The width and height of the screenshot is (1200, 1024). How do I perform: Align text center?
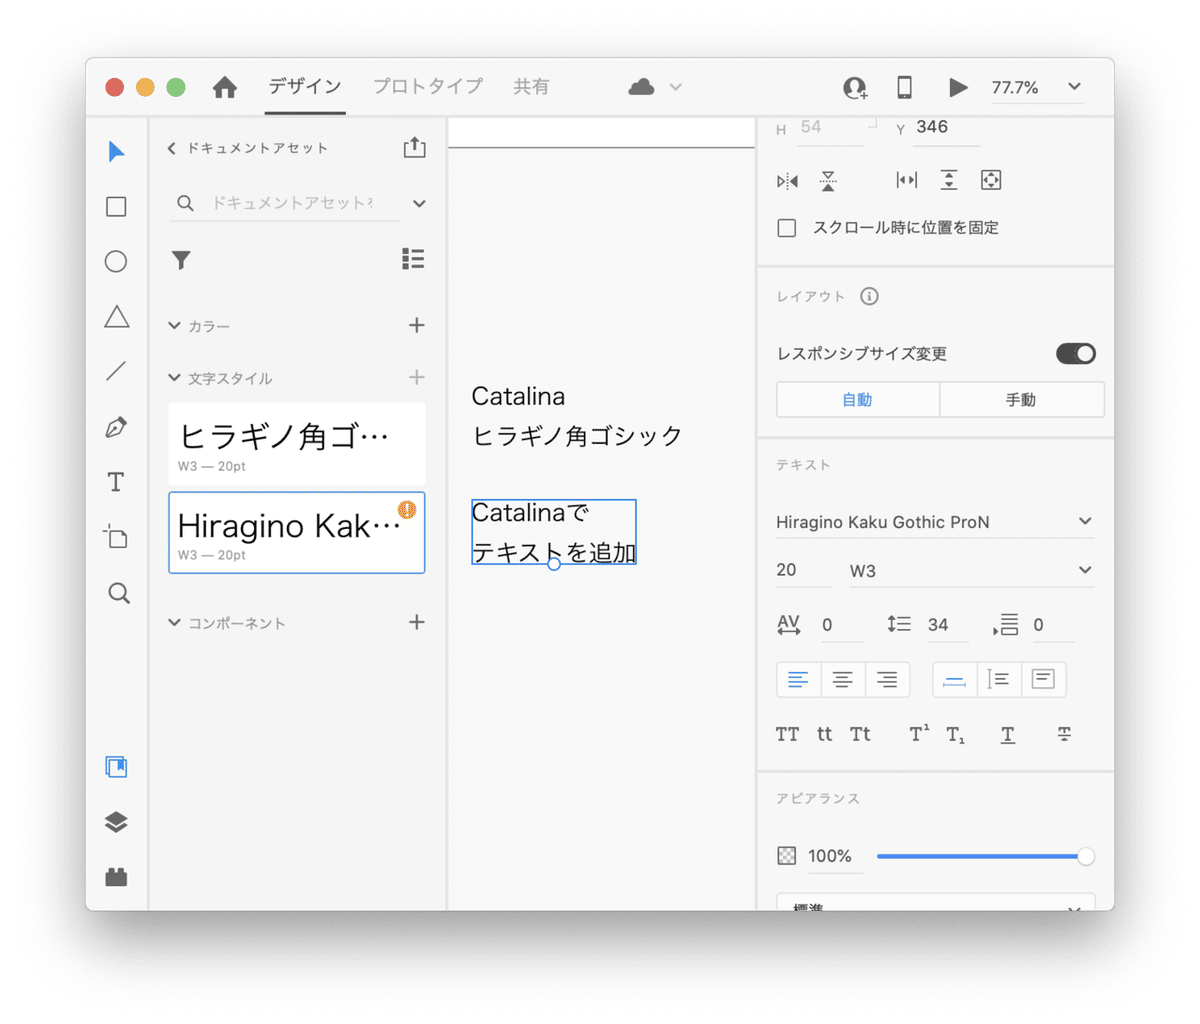[x=843, y=680]
